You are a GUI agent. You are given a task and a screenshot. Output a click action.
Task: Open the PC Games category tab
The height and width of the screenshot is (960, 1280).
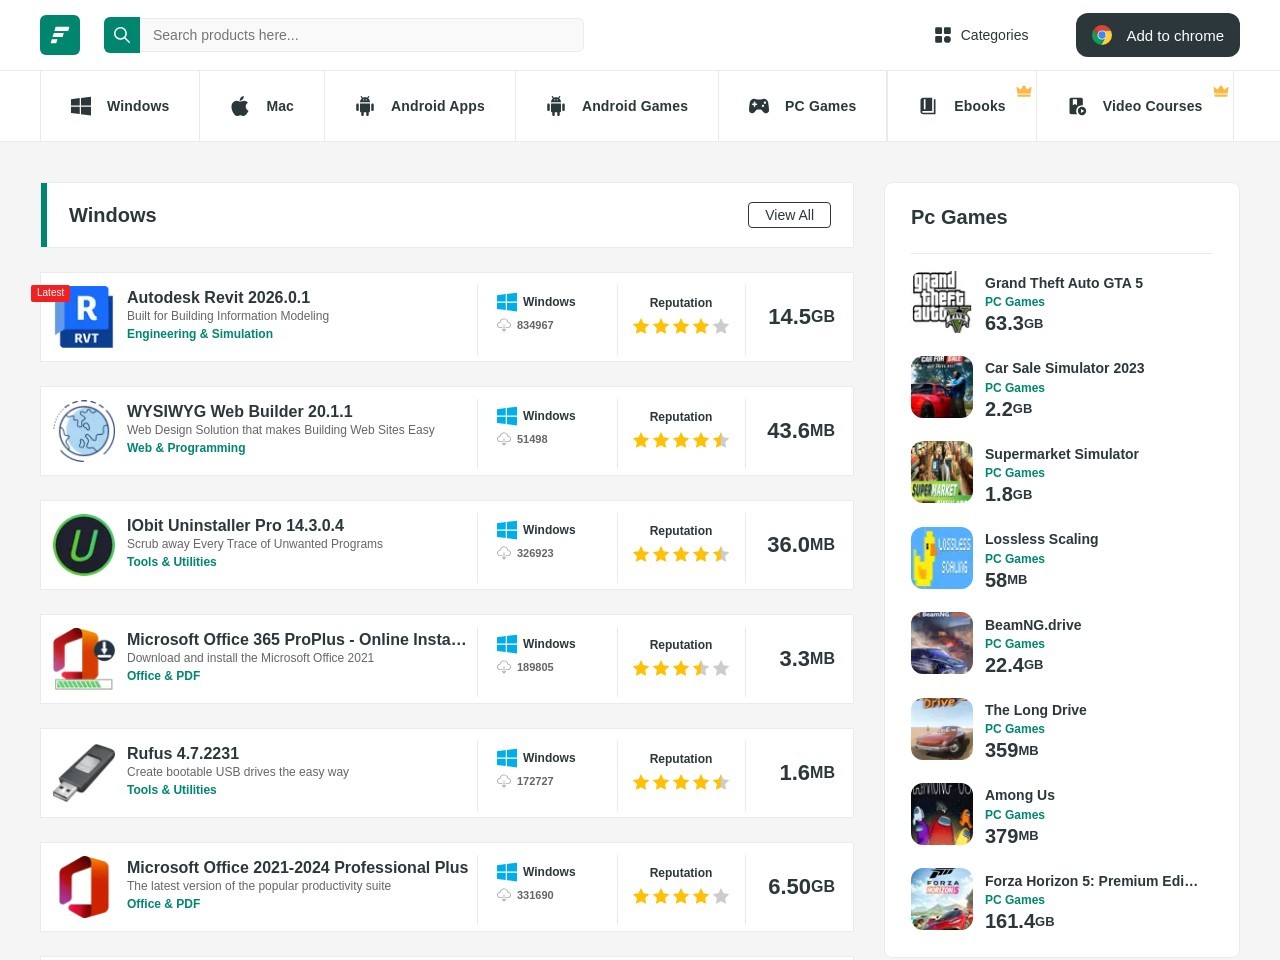click(802, 106)
